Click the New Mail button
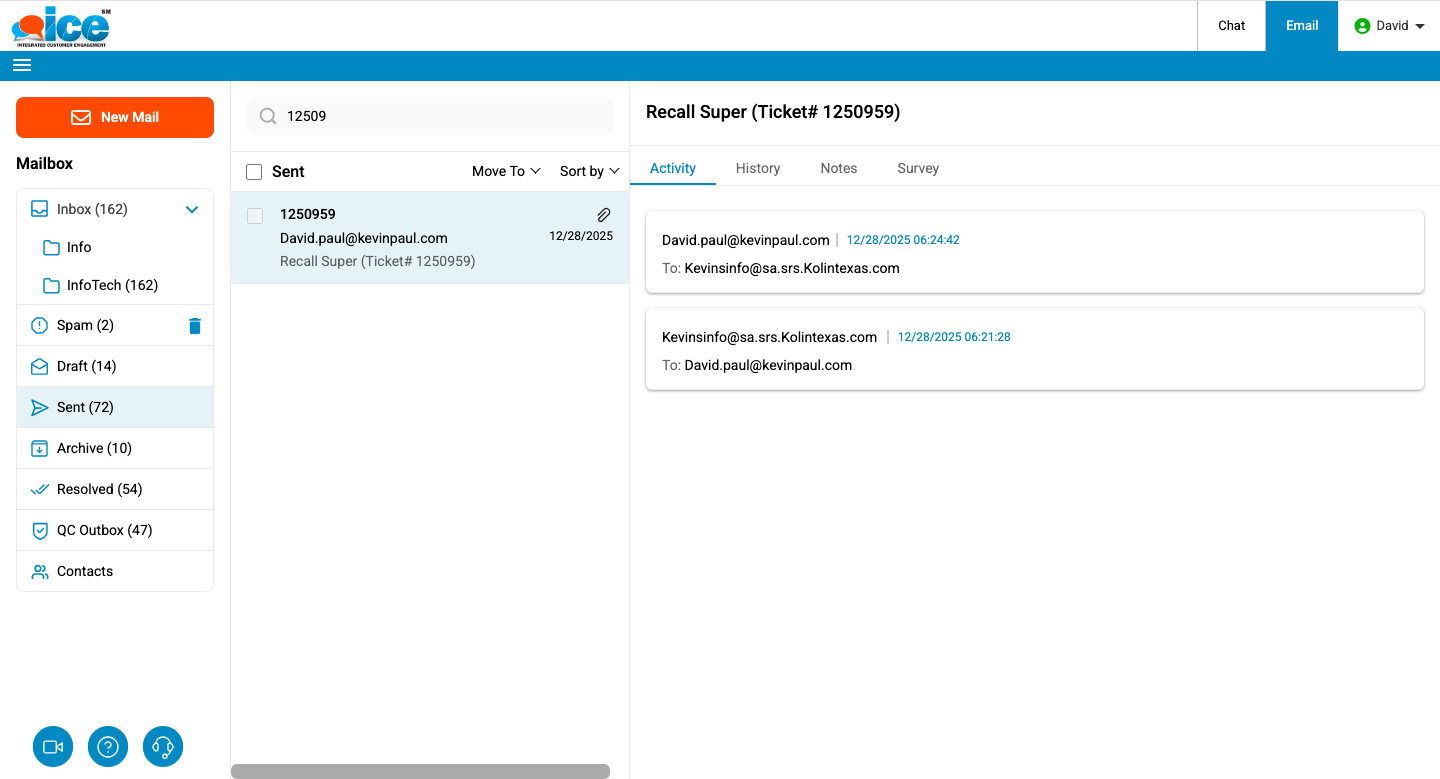The width and height of the screenshot is (1440, 779). coord(115,117)
